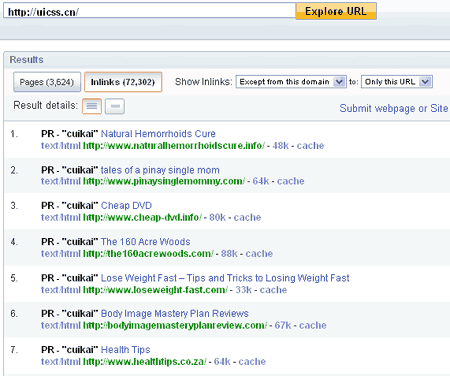Screen dimensions: 450x376
Task: Open 'tales of a pinay single mom' result
Action: pos(160,170)
